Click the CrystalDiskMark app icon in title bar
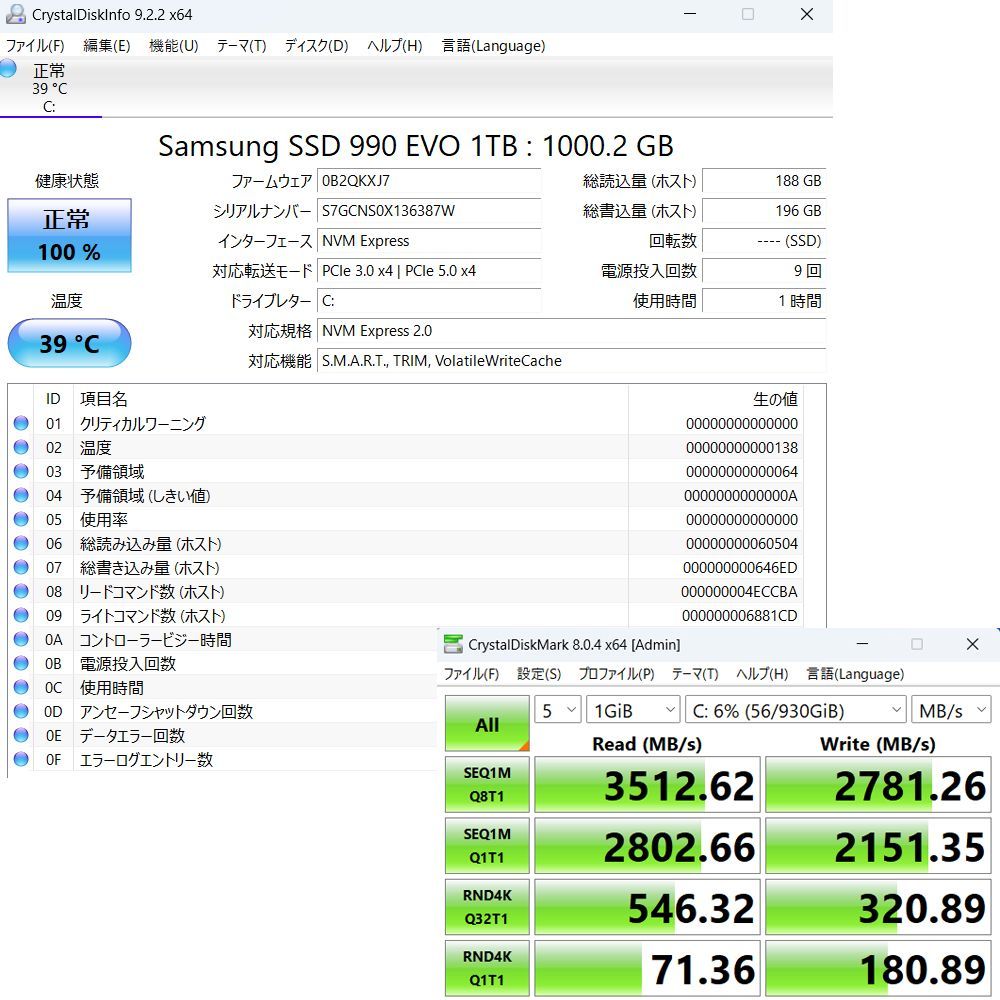Viewport: 1000px width, 1000px height. [x=453, y=644]
